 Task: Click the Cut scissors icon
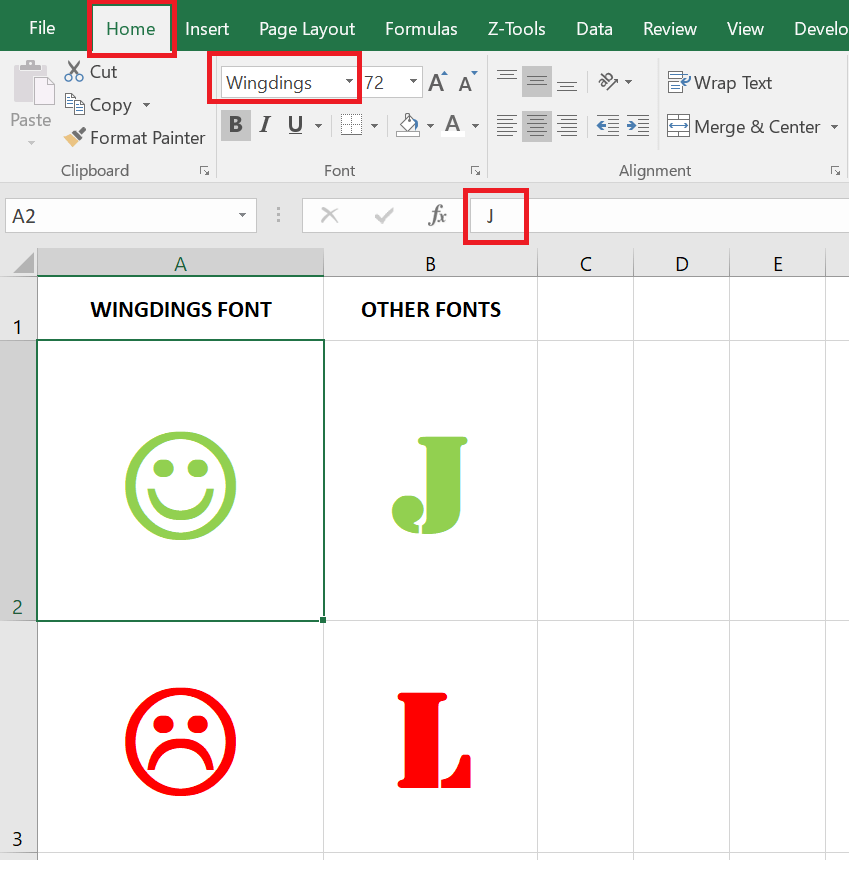click(74, 72)
